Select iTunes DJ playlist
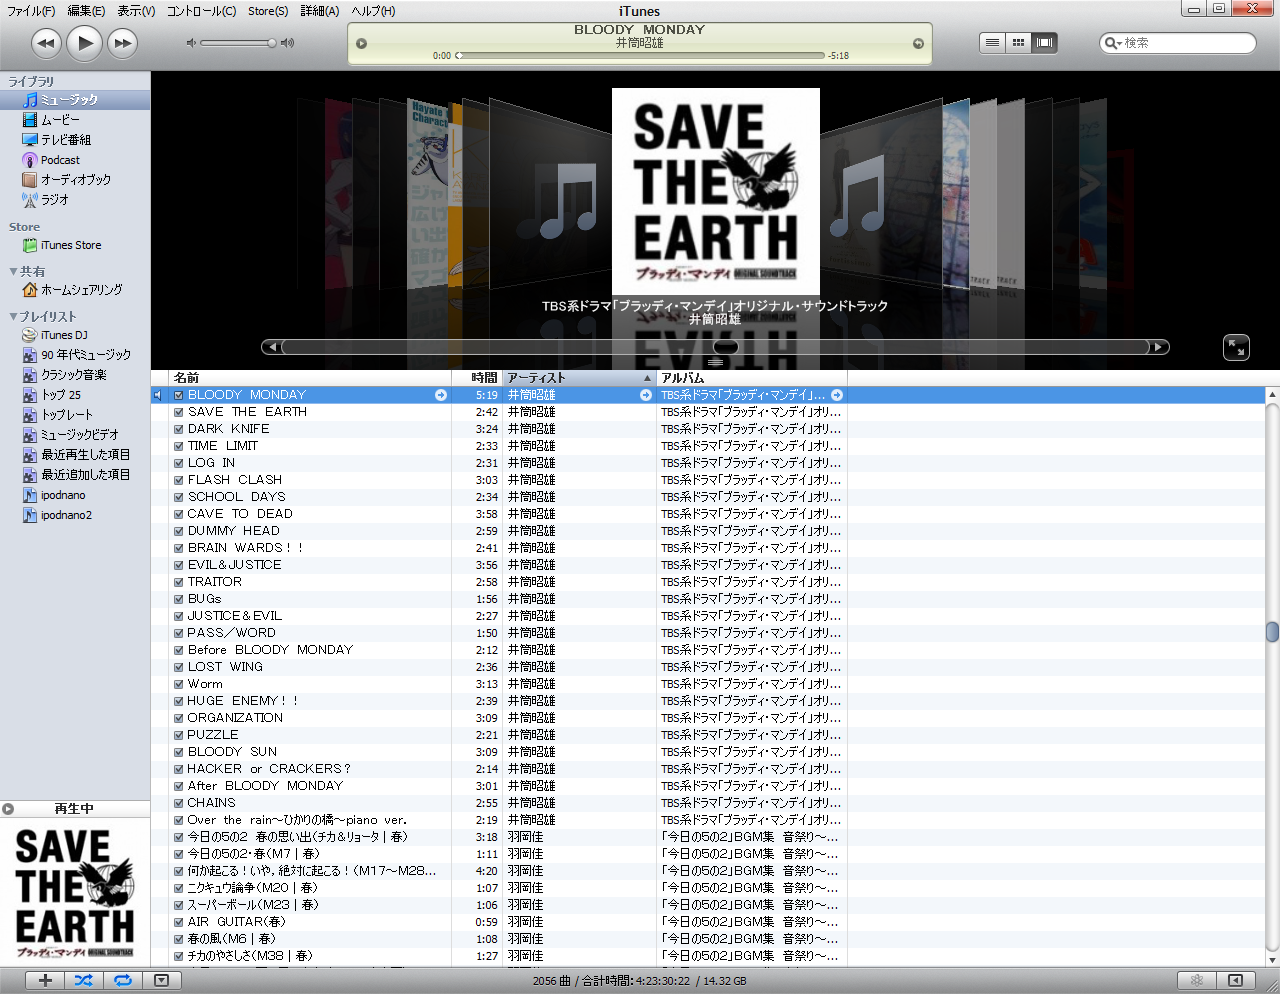This screenshot has width=1280, height=994. 75,335
